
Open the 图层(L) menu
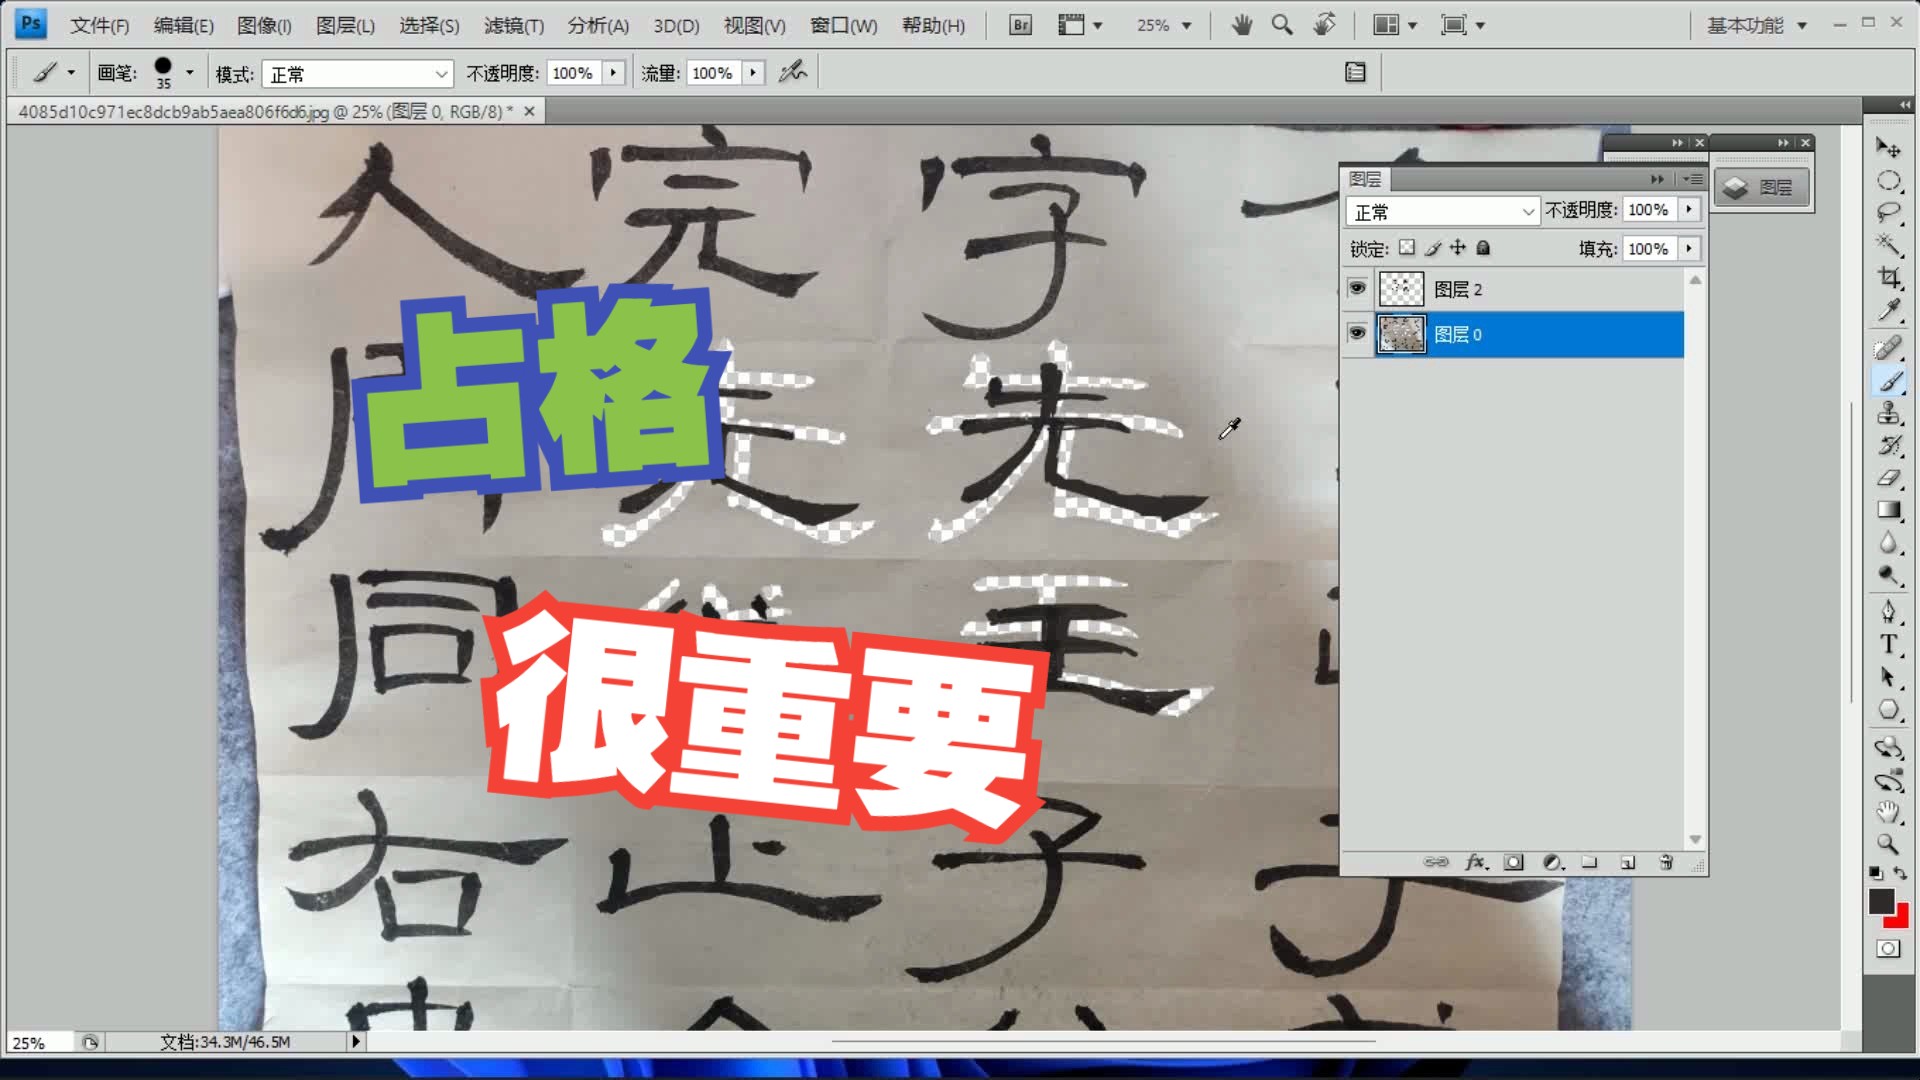click(x=345, y=25)
